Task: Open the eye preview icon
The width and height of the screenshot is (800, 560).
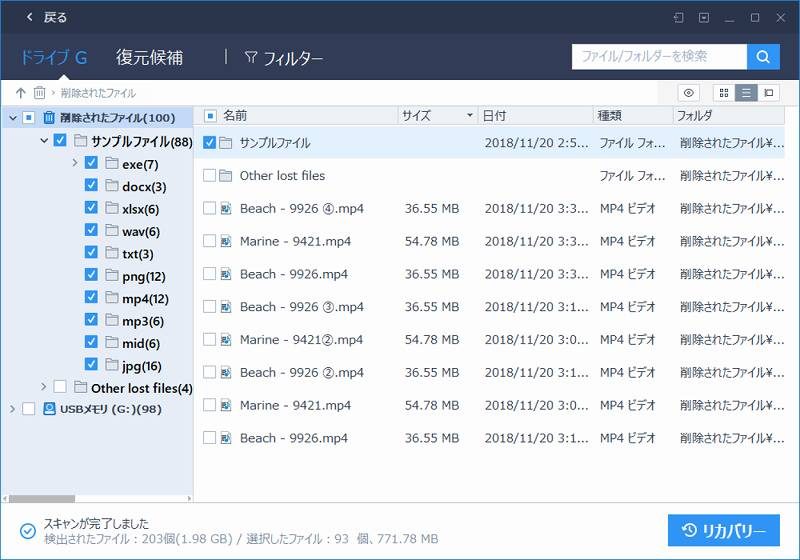Action: (688, 93)
